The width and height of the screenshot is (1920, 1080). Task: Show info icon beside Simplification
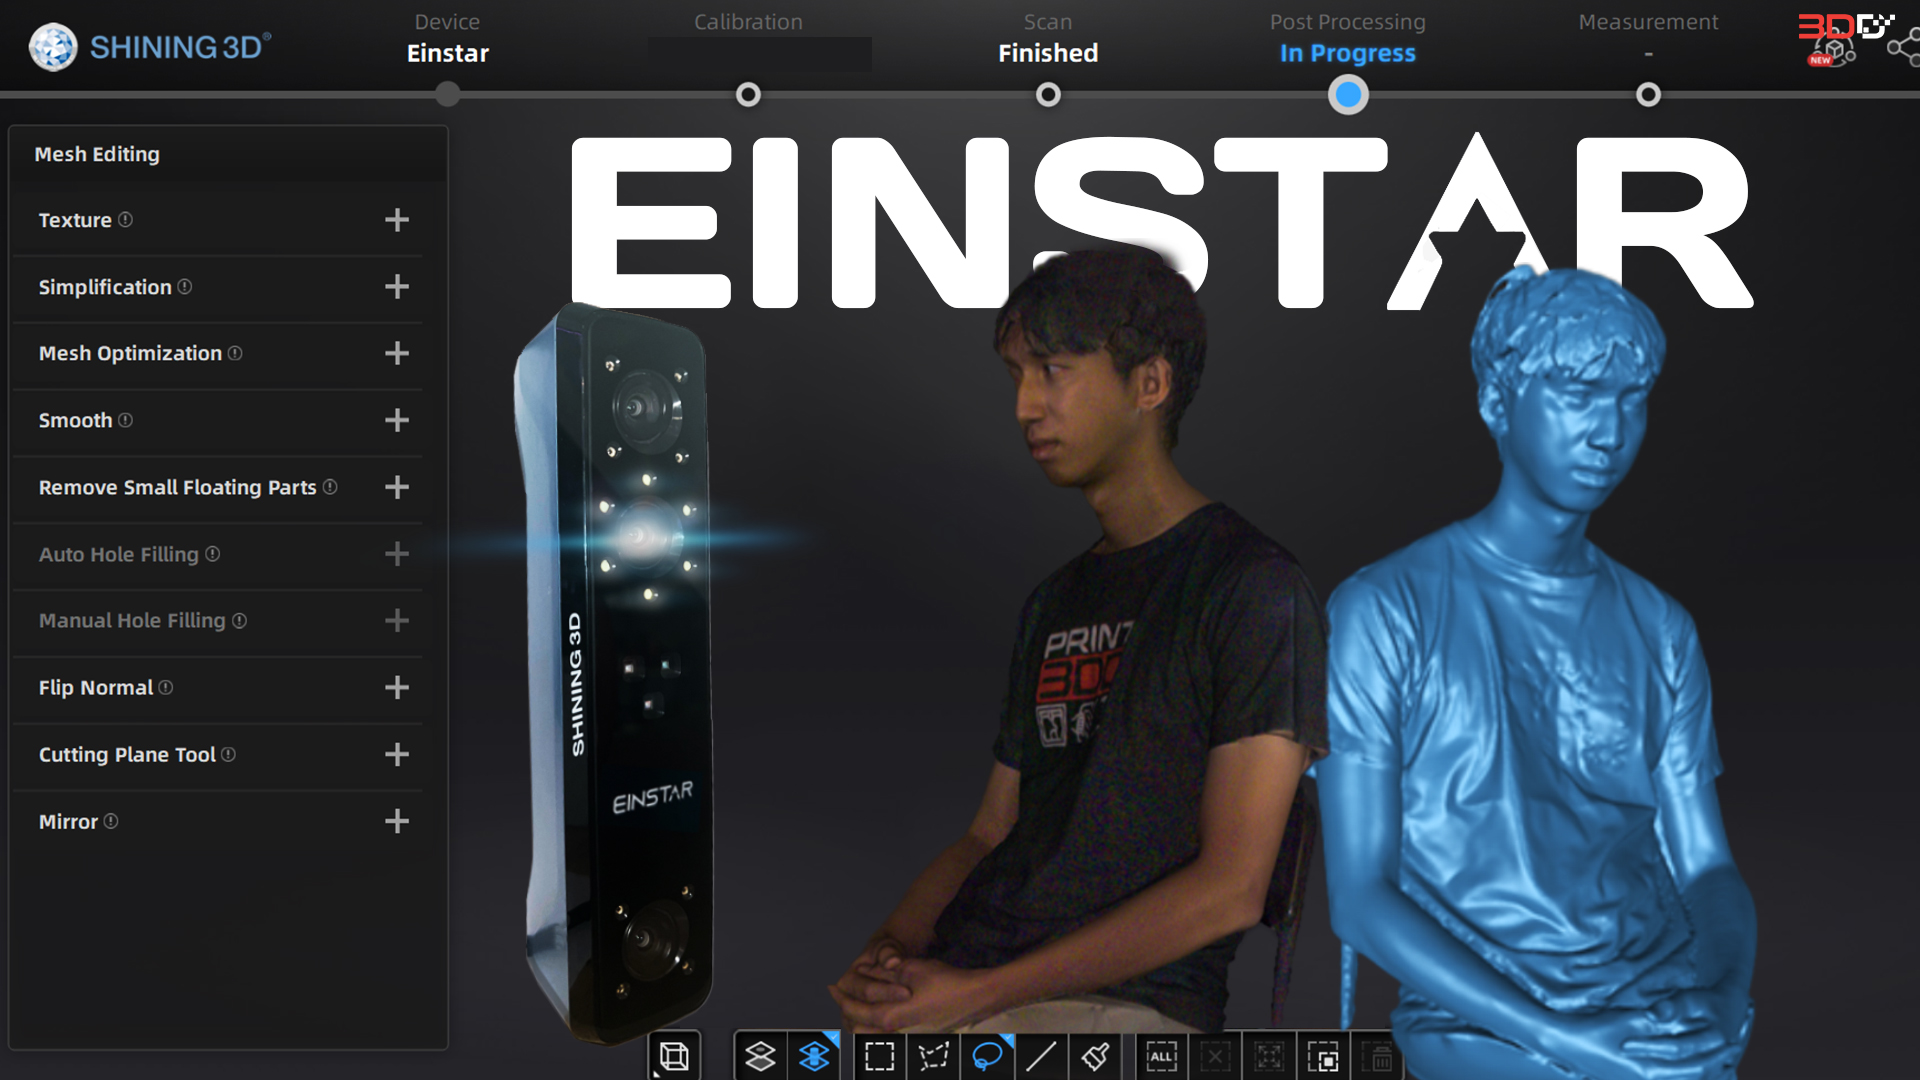[185, 286]
